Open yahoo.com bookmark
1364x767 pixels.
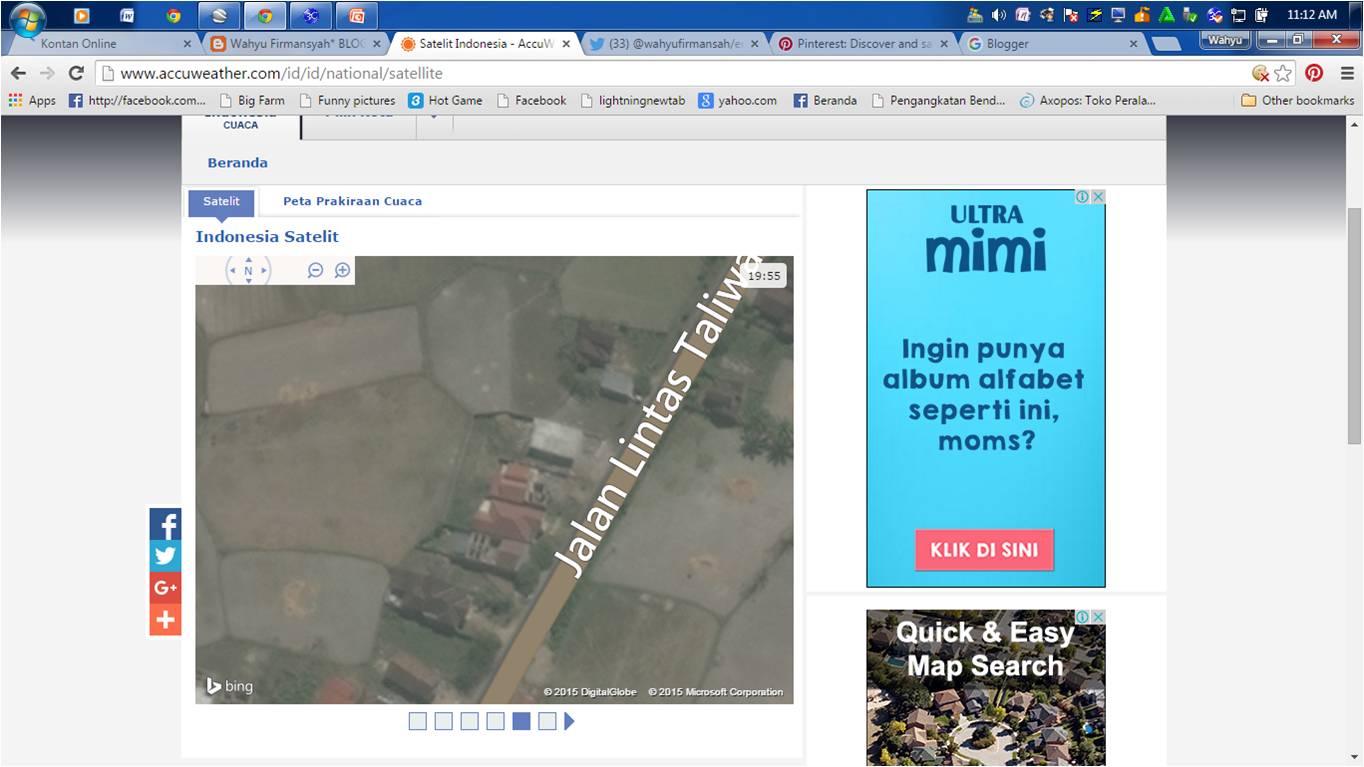coord(738,100)
